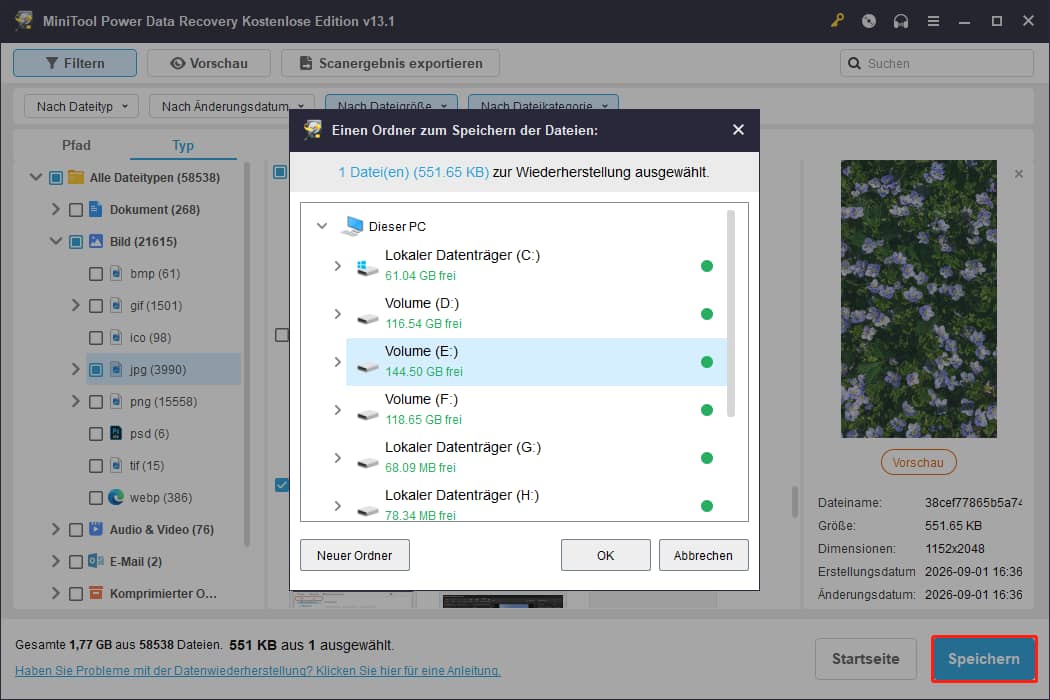The image size is (1050, 700).
Task: Click the Volume (D:) drive icon
Action: click(367, 318)
